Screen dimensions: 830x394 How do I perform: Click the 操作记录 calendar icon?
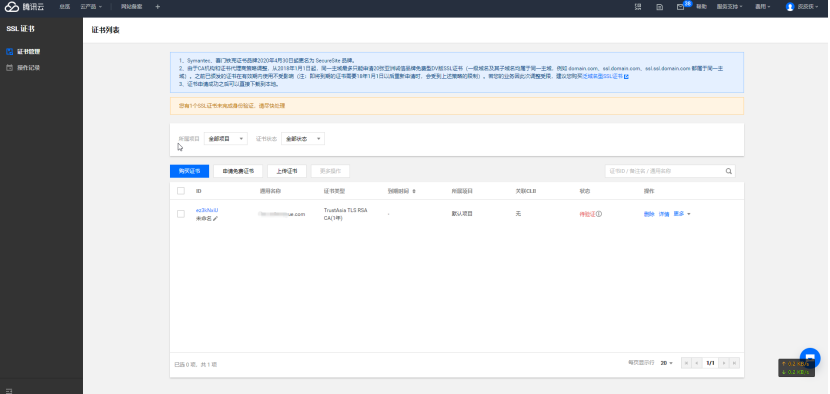click(9, 68)
